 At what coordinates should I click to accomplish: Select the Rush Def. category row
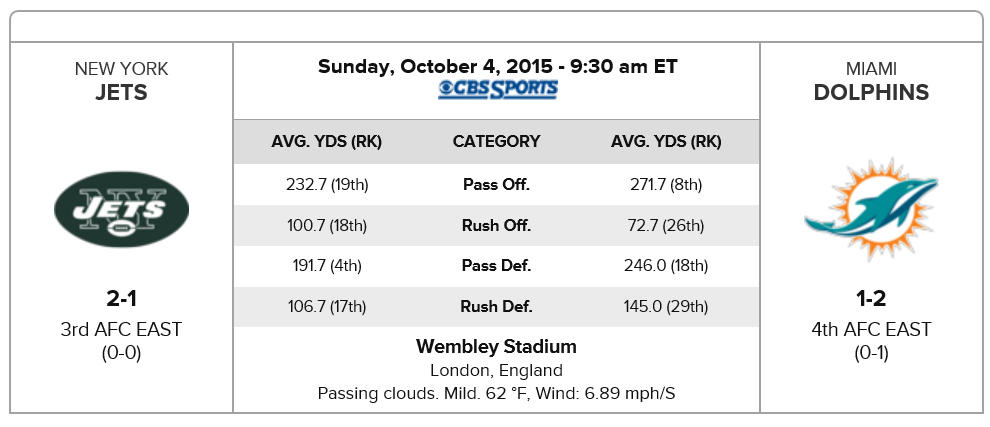pyautogui.click(x=496, y=307)
